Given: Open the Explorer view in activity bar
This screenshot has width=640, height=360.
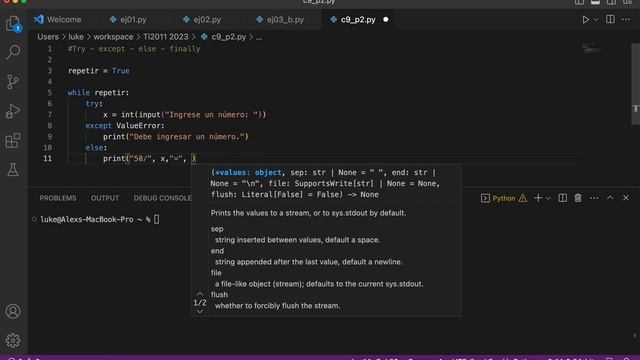Looking at the screenshot, I should pos(13,24).
